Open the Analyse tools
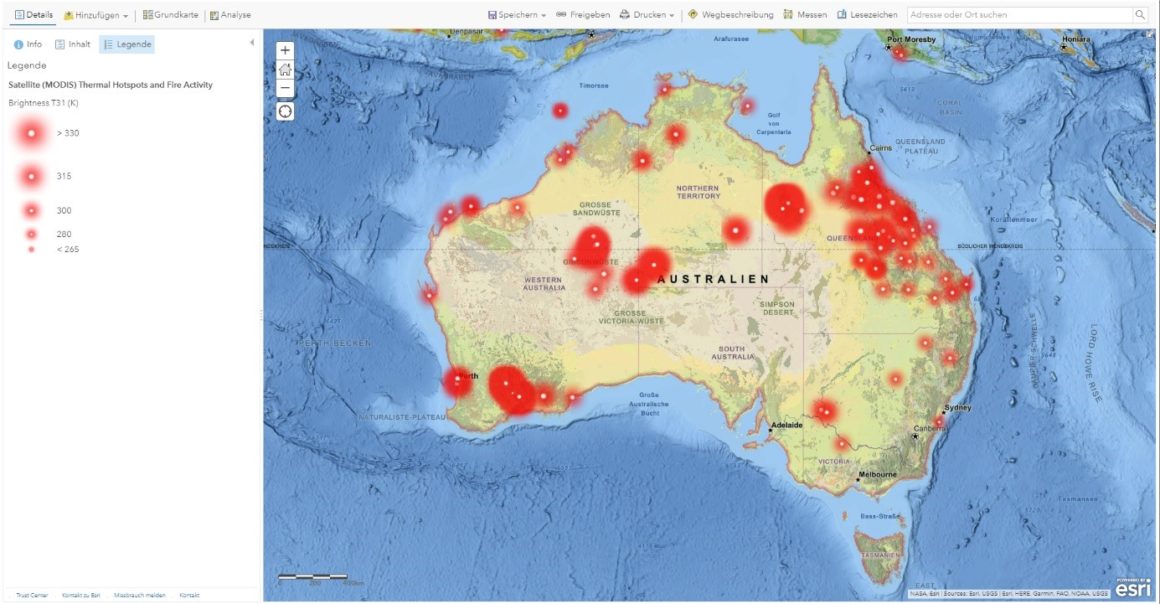 [x=231, y=15]
